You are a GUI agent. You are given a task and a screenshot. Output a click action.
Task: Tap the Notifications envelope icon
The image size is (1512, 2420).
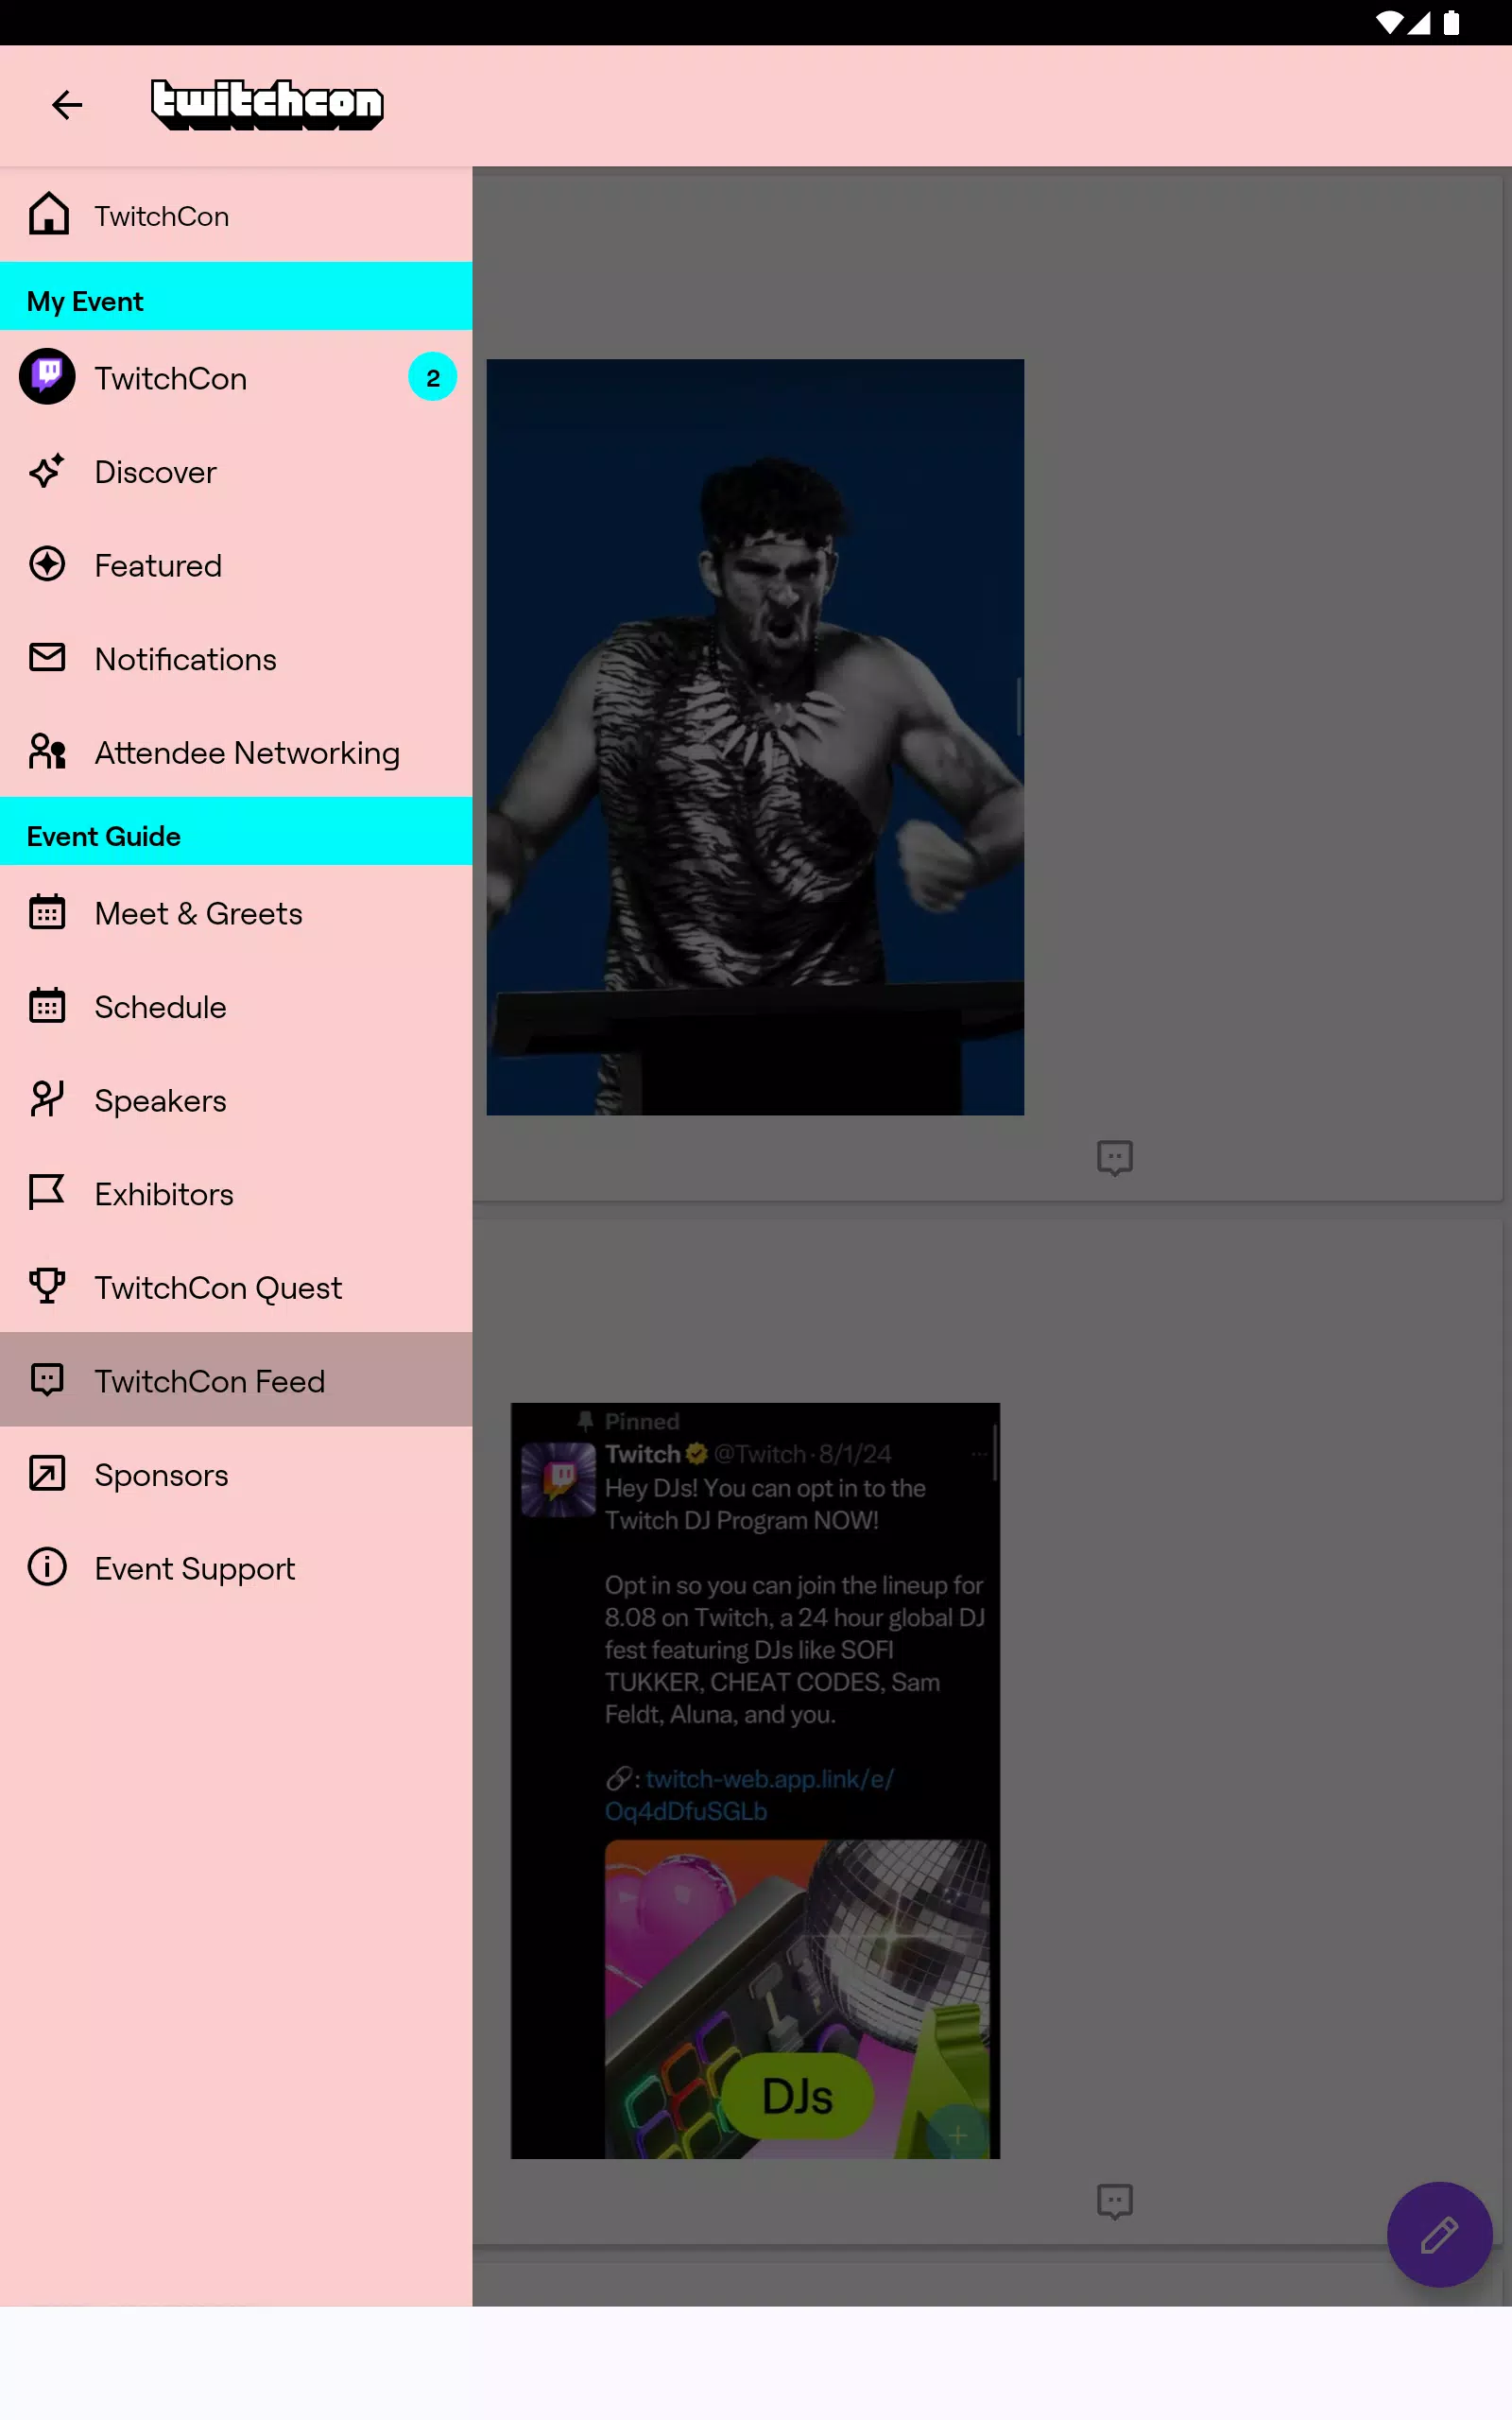point(47,658)
